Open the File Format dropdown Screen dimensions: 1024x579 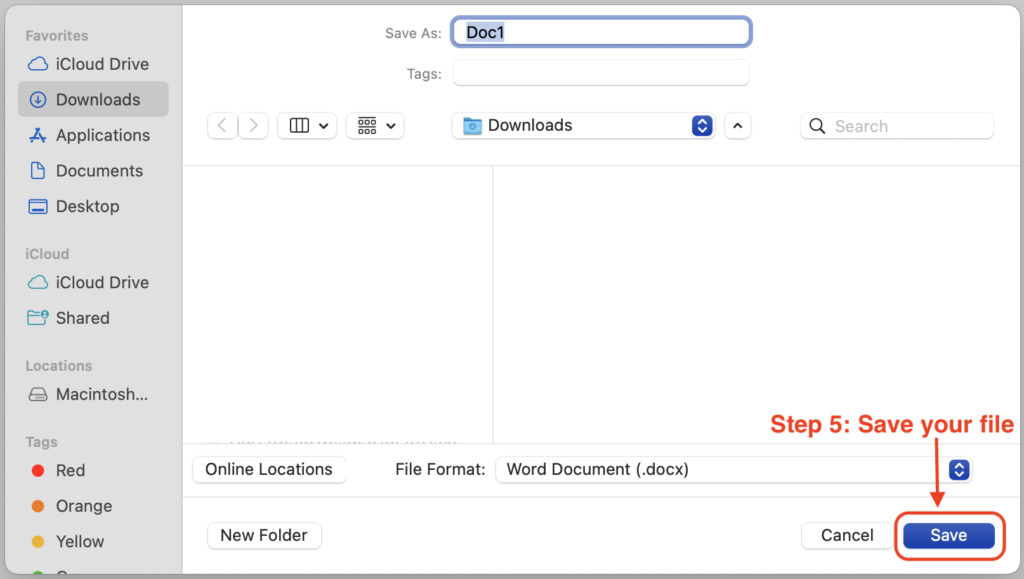pos(733,469)
